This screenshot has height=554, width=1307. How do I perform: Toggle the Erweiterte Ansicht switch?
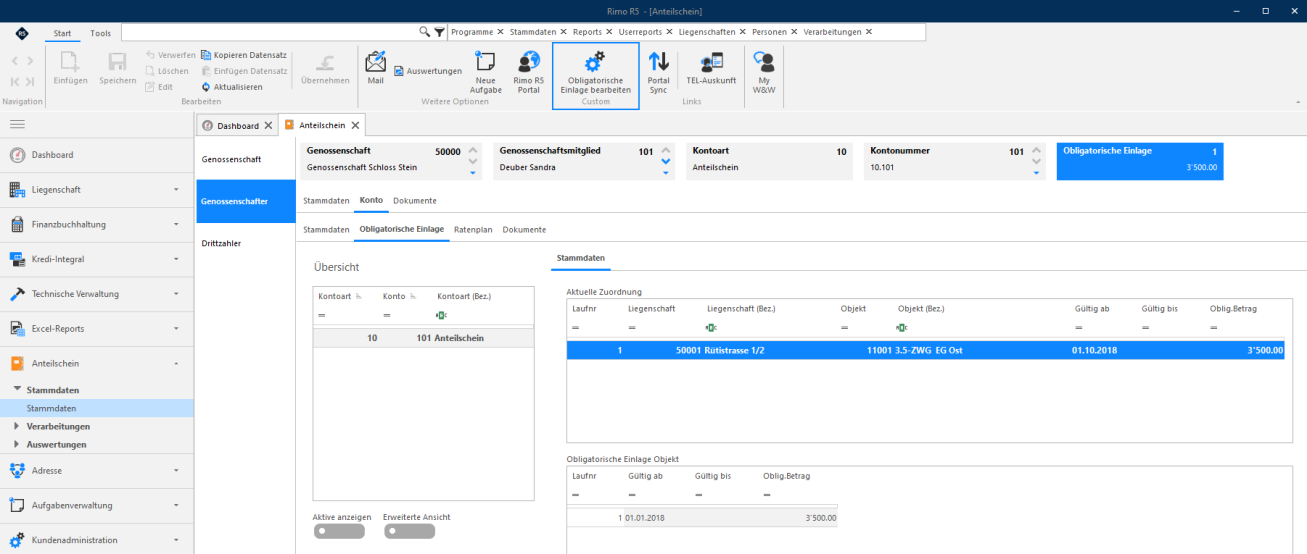pyautogui.click(x=409, y=531)
